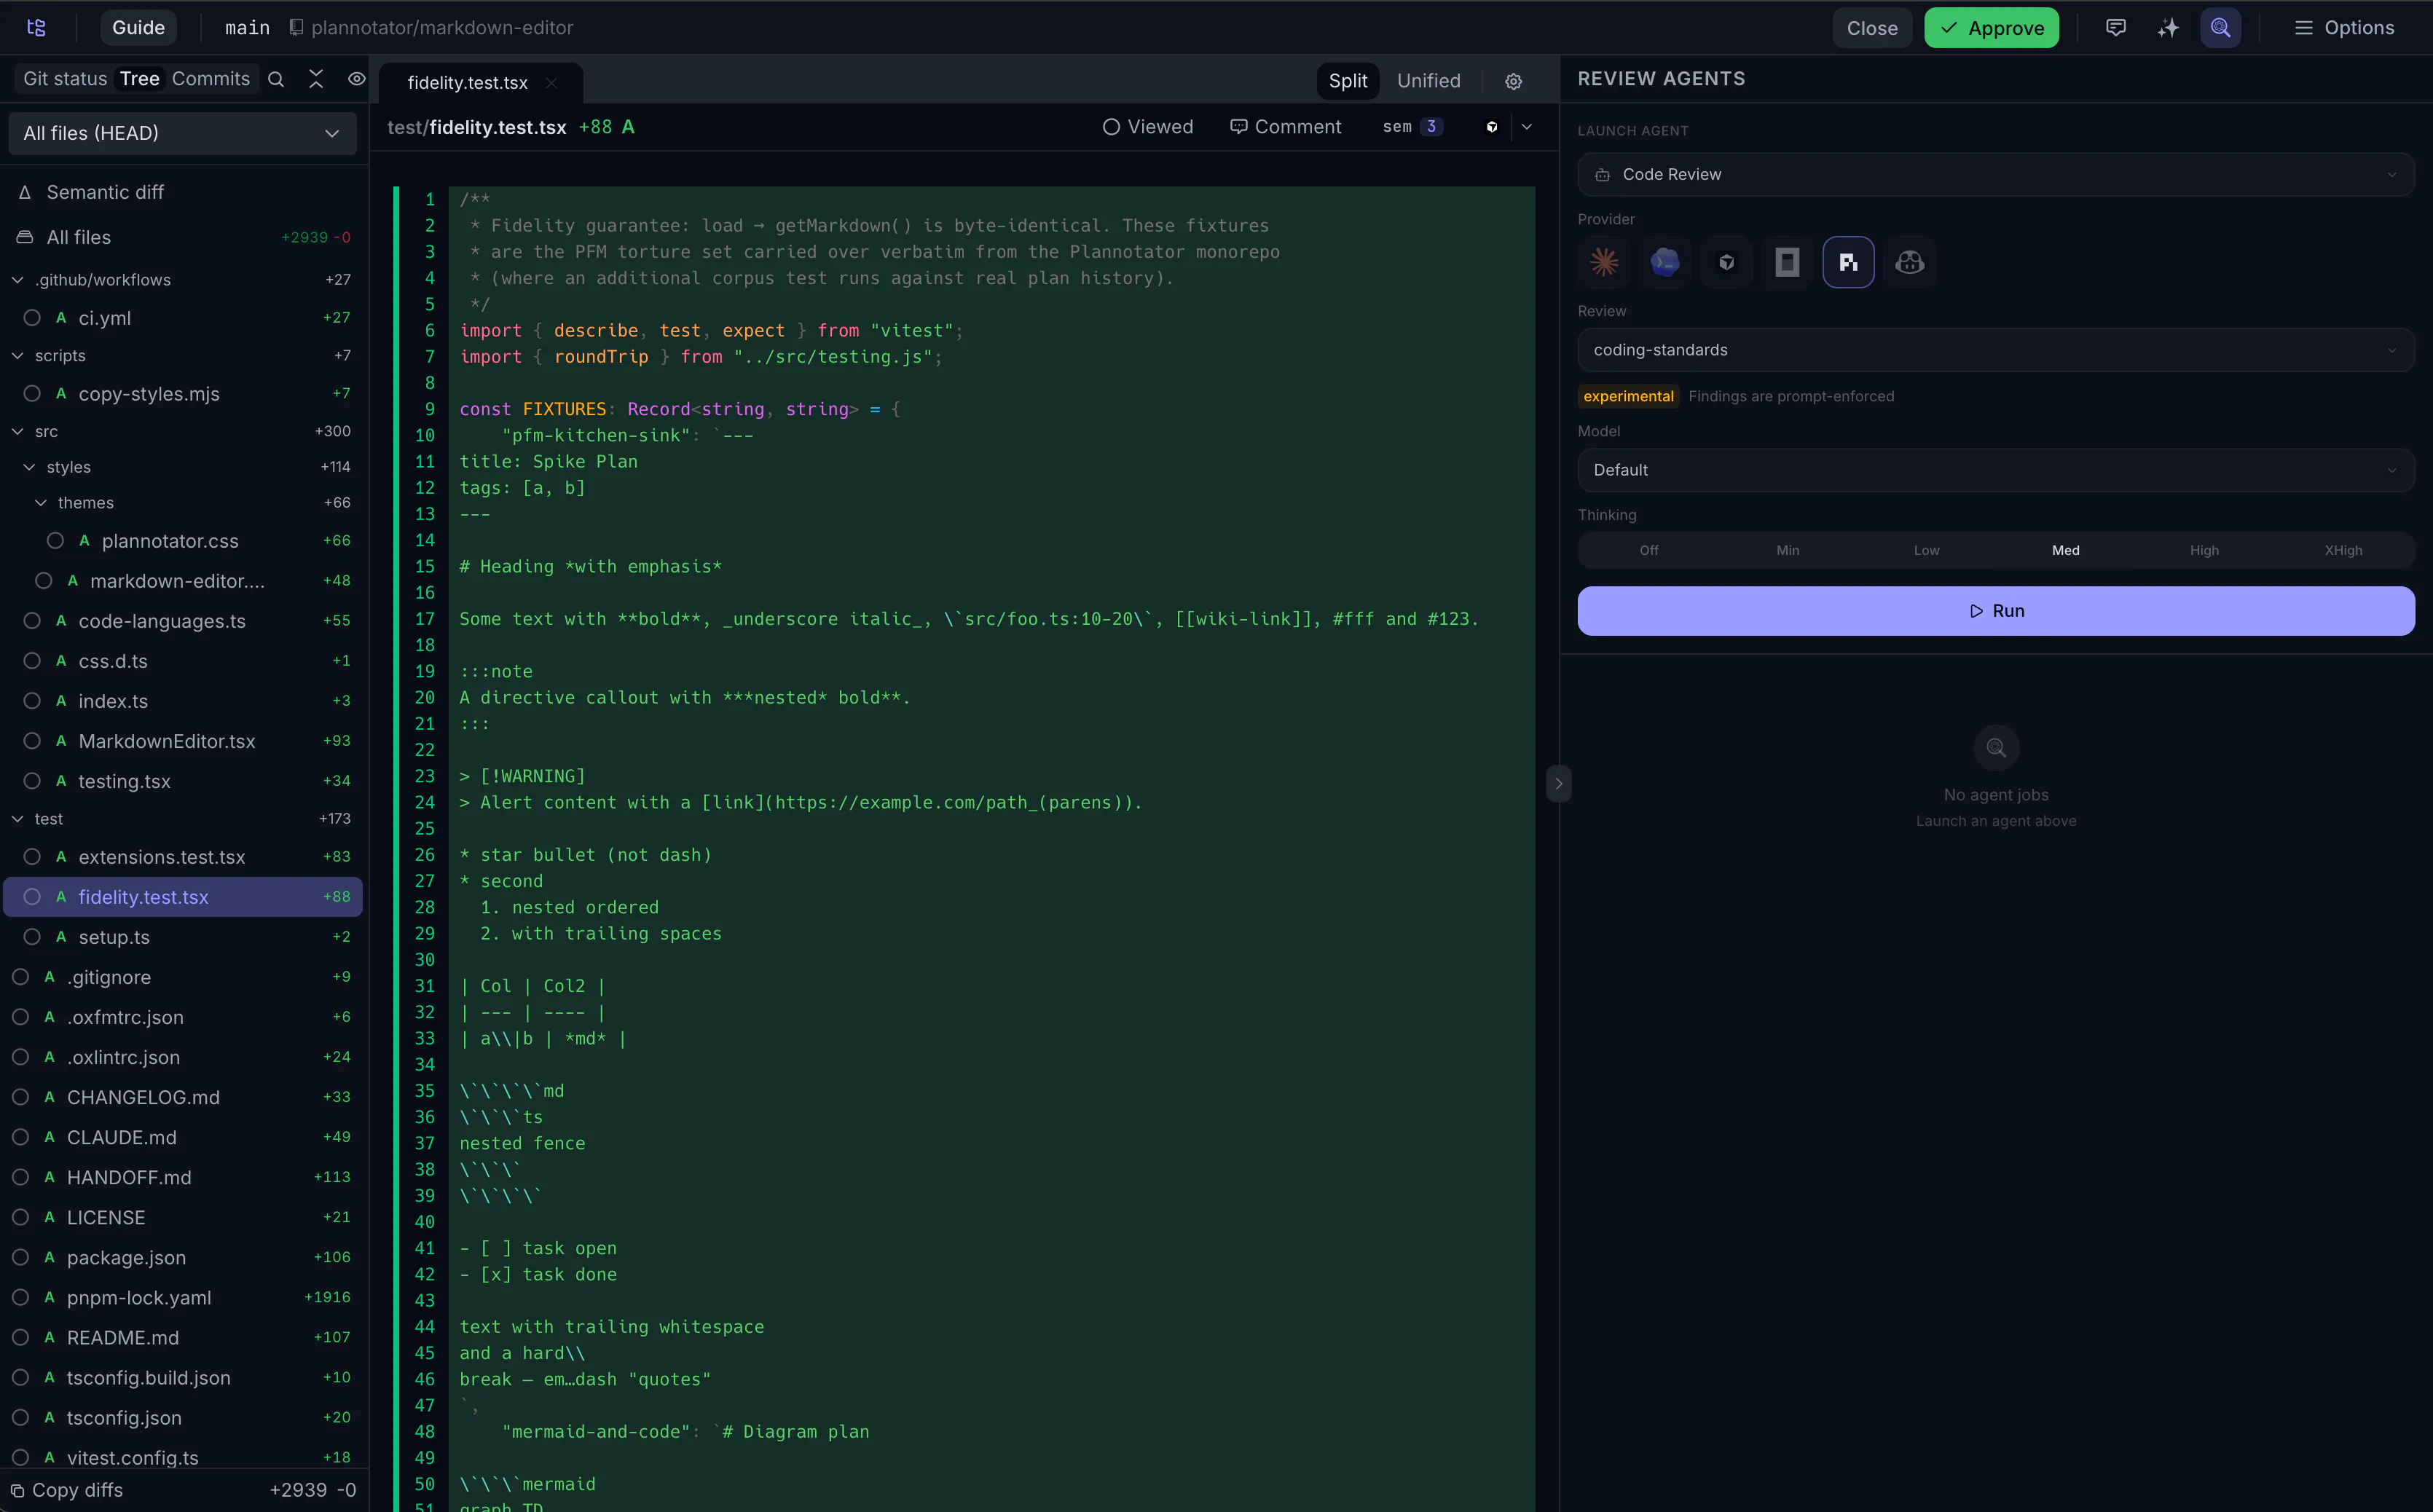Select the highlighted pixel-P provider icon
The width and height of the screenshot is (2433, 1512).
(x=1848, y=262)
